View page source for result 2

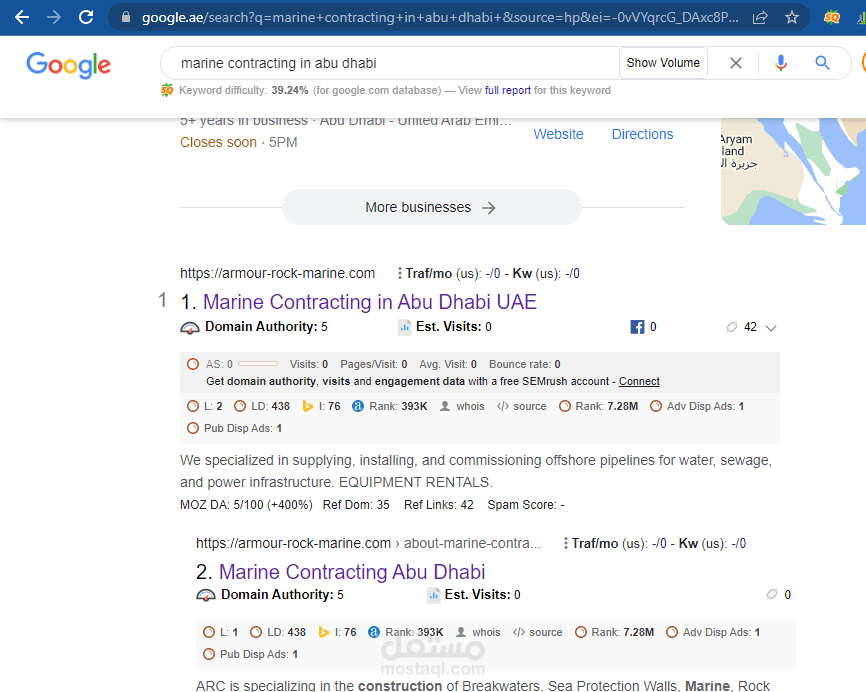537,632
